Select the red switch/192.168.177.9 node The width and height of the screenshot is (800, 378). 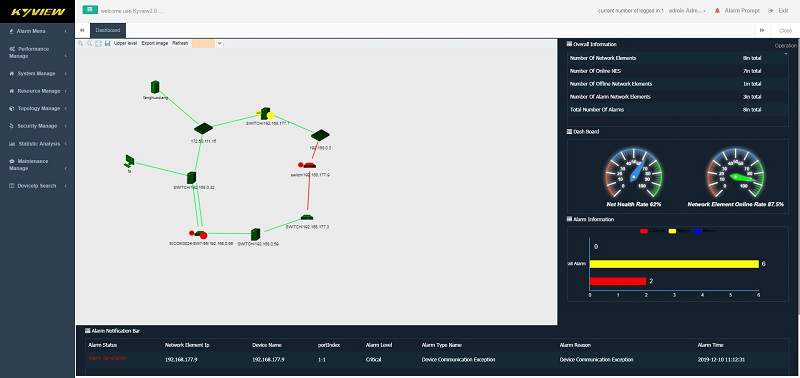coord(309,165)
